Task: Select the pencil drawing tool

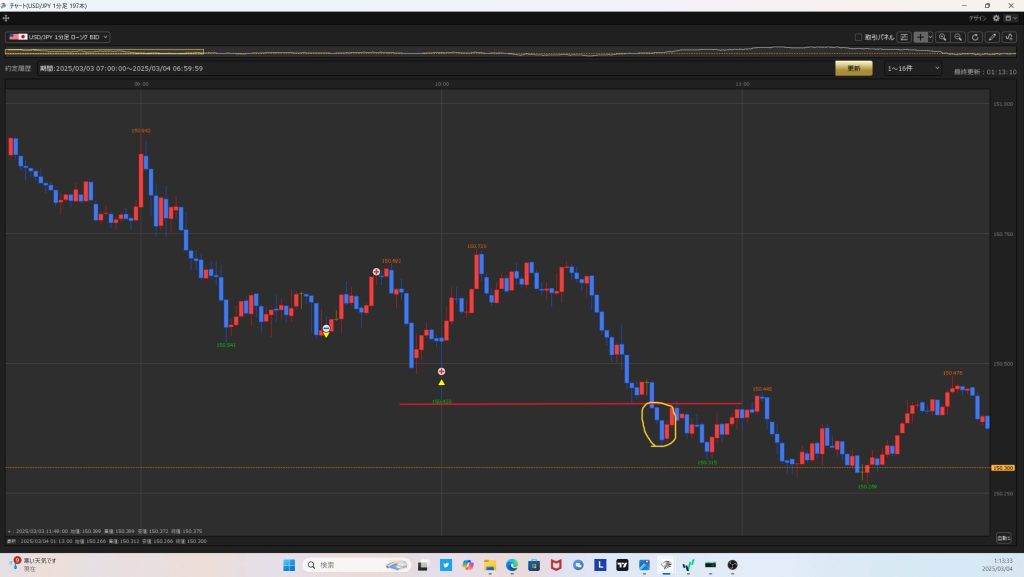Action: tap(992, 37)
